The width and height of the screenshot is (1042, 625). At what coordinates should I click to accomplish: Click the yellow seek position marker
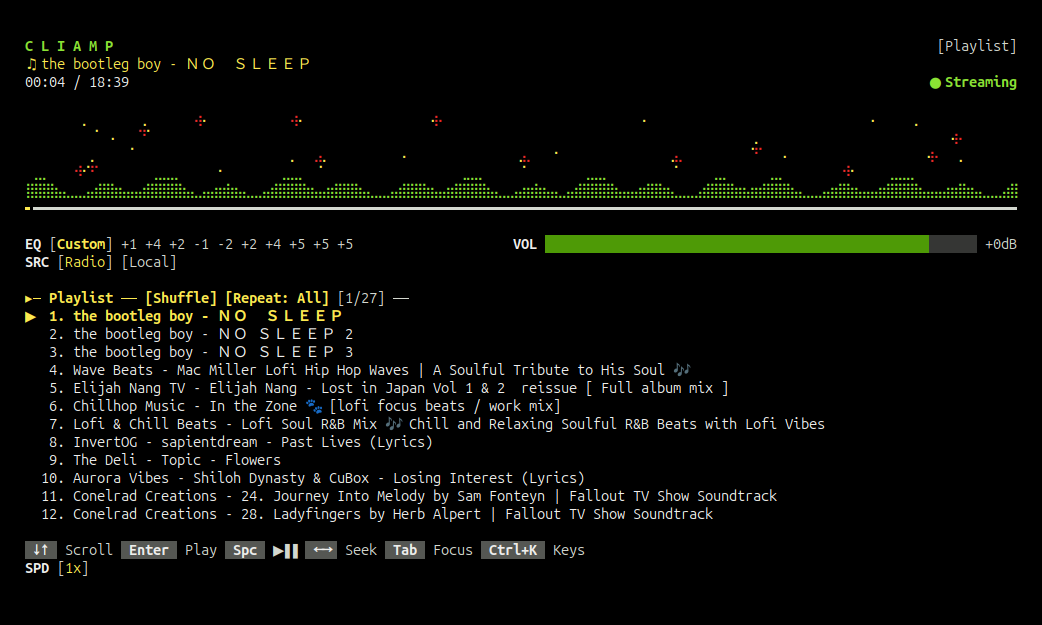[x=28, y=209]
